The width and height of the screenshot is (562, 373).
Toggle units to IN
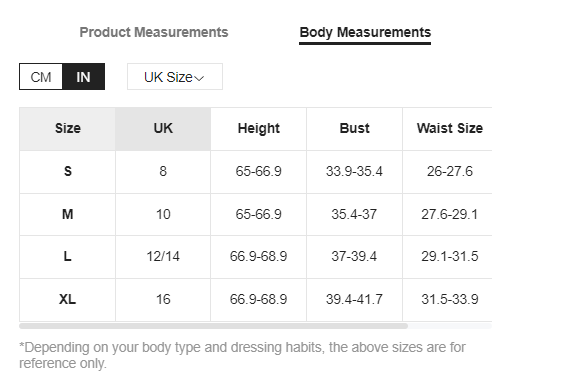[x=84, y=77]
